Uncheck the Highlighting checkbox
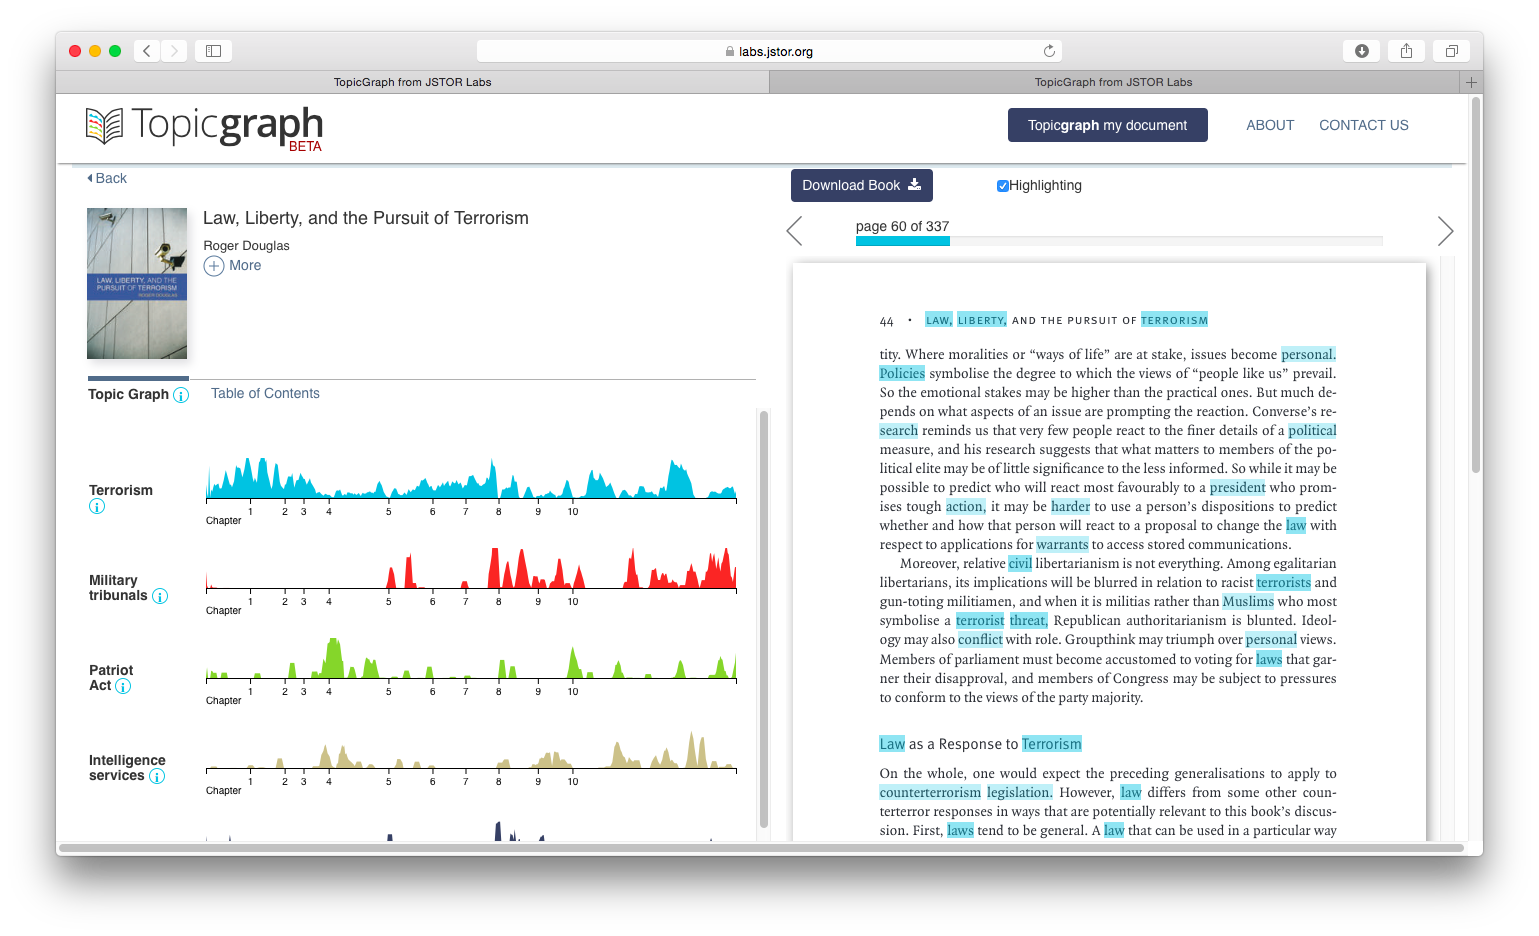The width and height of the screenshot is (1539, 936). point(1002,185)
